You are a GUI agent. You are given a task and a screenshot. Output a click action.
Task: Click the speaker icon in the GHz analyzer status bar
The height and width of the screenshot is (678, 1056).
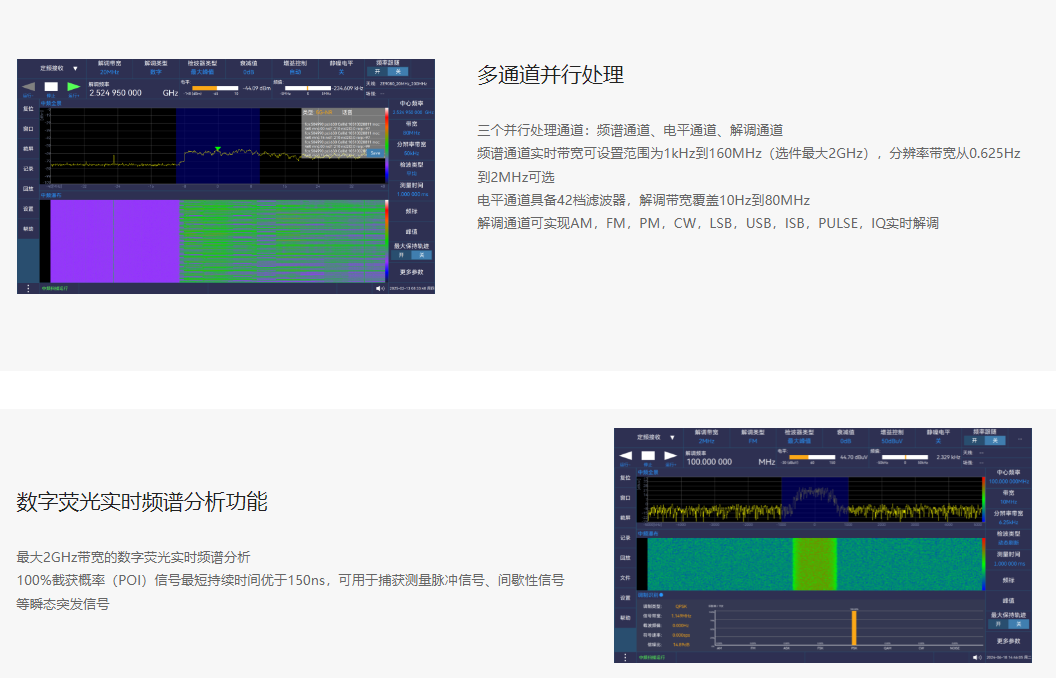point(380,288)
